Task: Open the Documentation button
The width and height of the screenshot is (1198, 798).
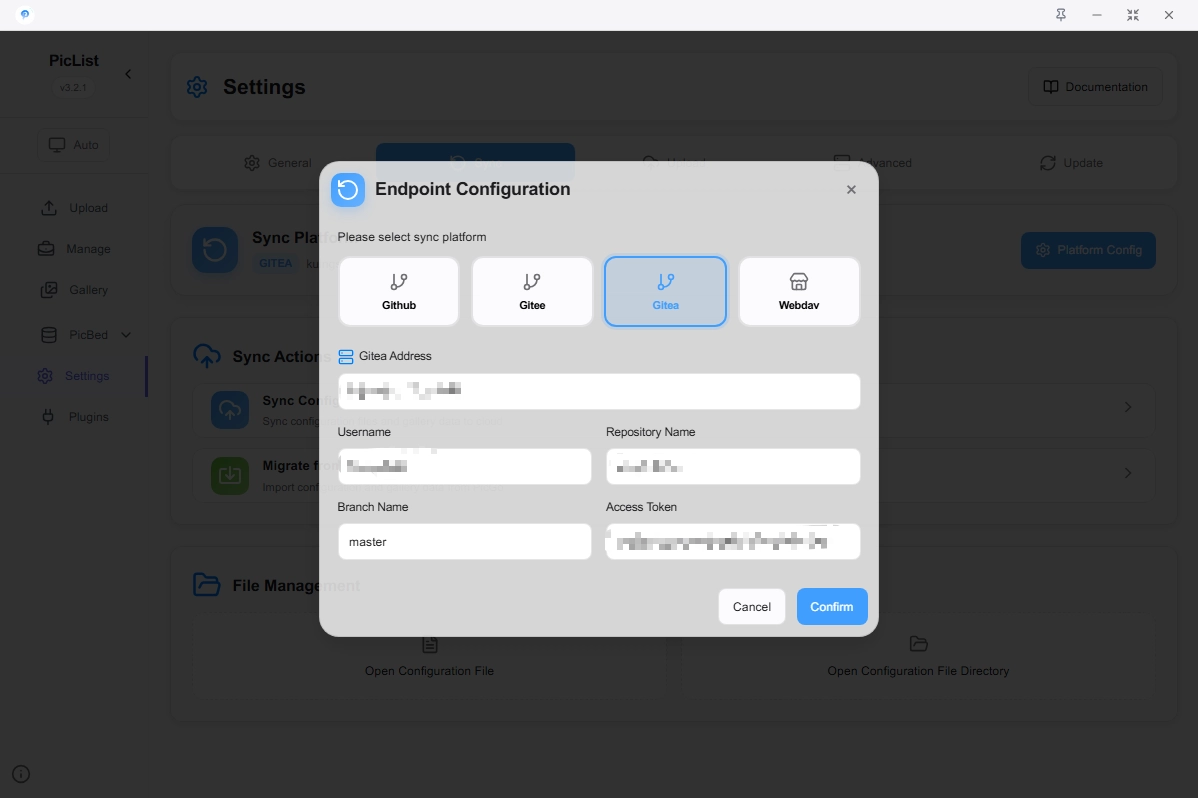Action: 1095,87
